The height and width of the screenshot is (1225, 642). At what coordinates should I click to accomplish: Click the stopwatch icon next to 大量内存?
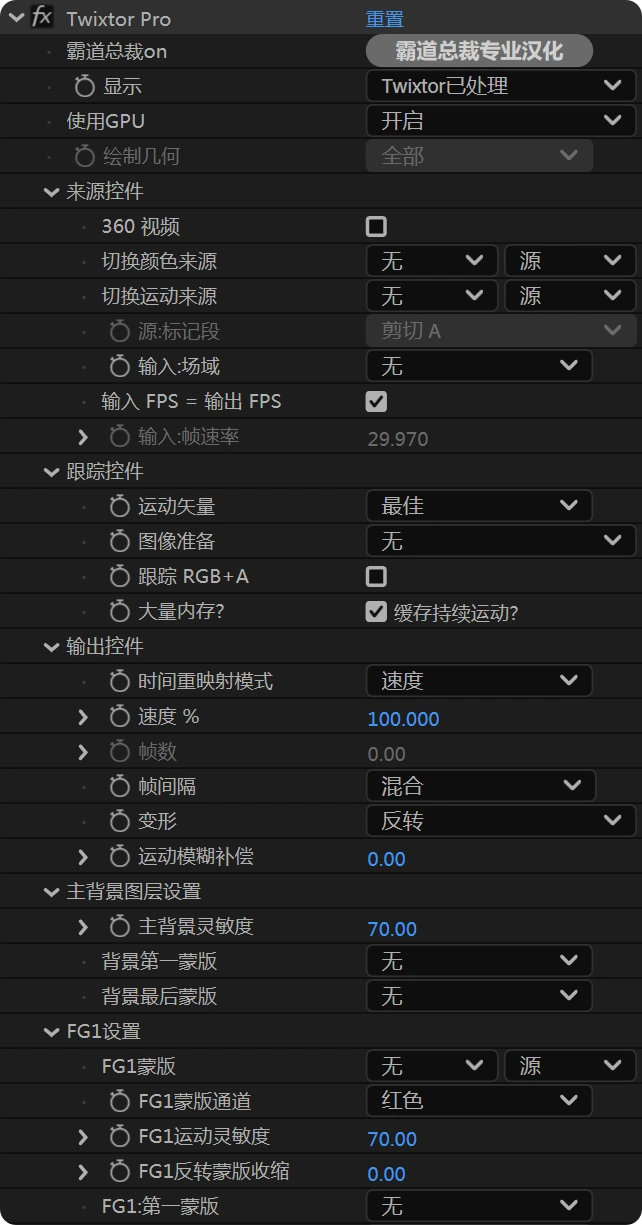coord(119,611)
